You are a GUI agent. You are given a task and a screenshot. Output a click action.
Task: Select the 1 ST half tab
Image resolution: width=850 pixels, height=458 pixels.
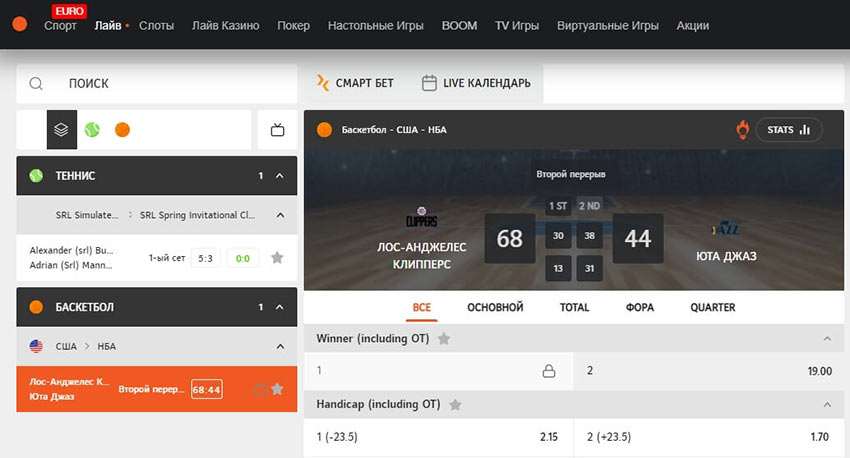[x=558, y=206]
